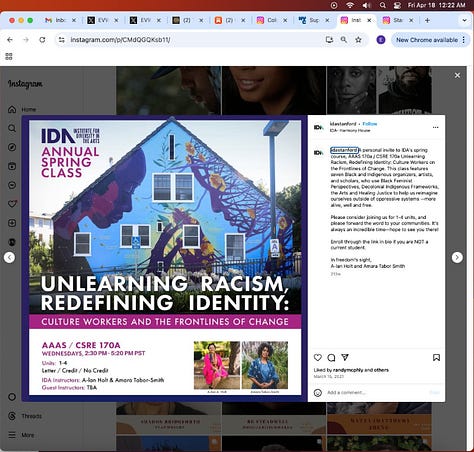The height and width of the screenshot is (452, 474).
Task: Open Chrome three-dot menu
Action: [464, 40]
